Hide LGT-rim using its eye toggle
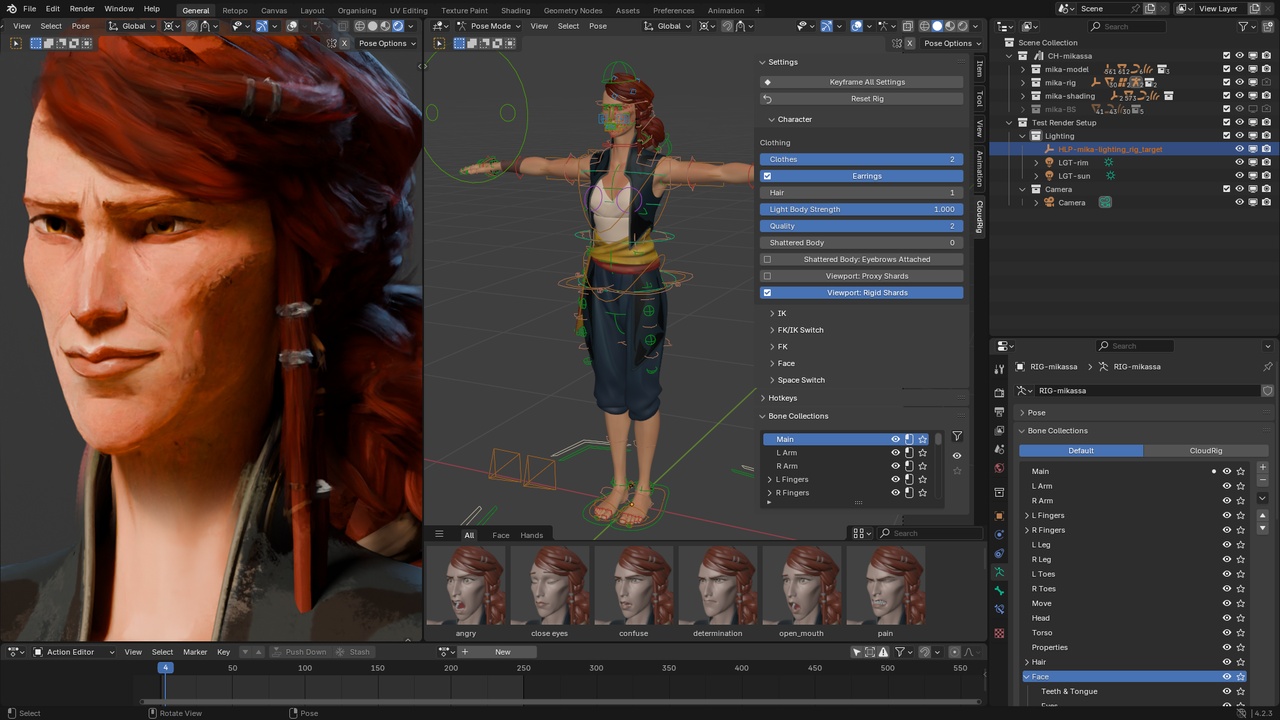This screenshot has height=720, width=1280. (1239, 162)
